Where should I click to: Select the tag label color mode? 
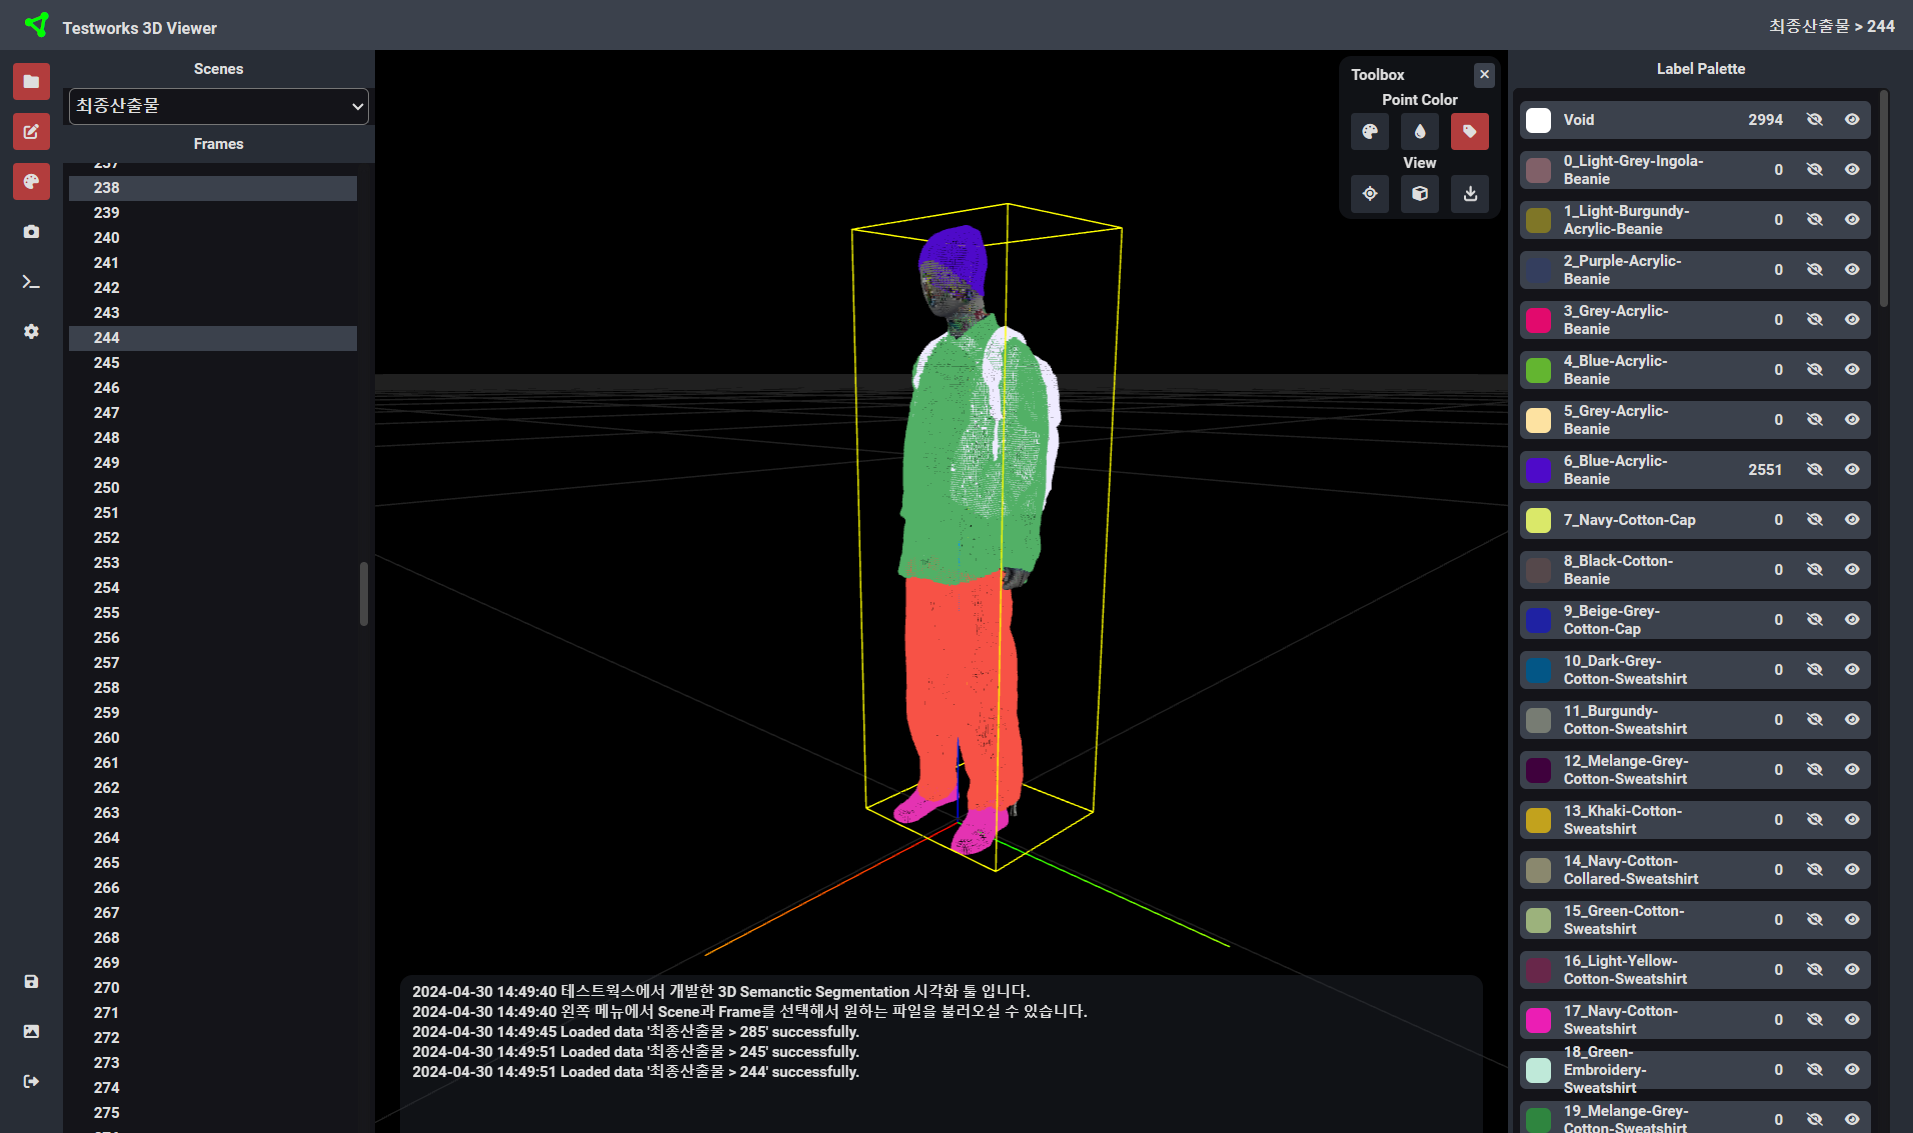click(1469, 131)
